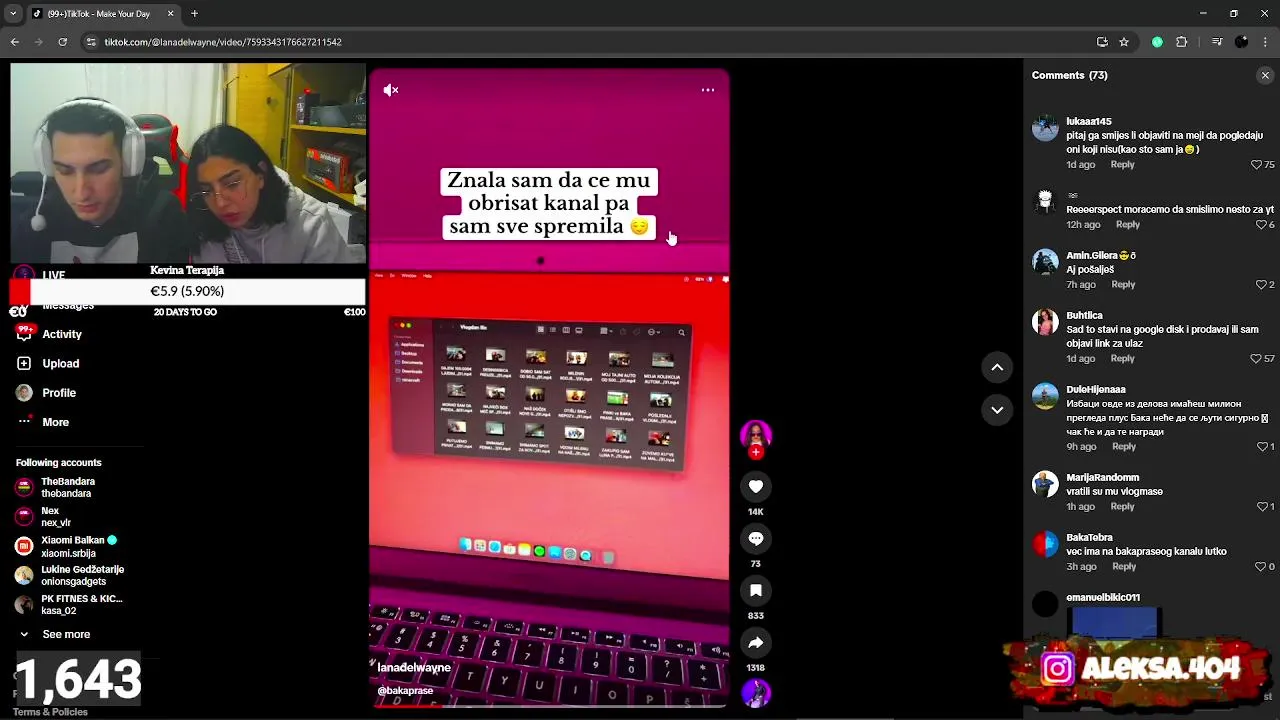Open the Chrome profile avatar
Image resolution: width=1280 pixels, height=720 pixels.
1241,42
